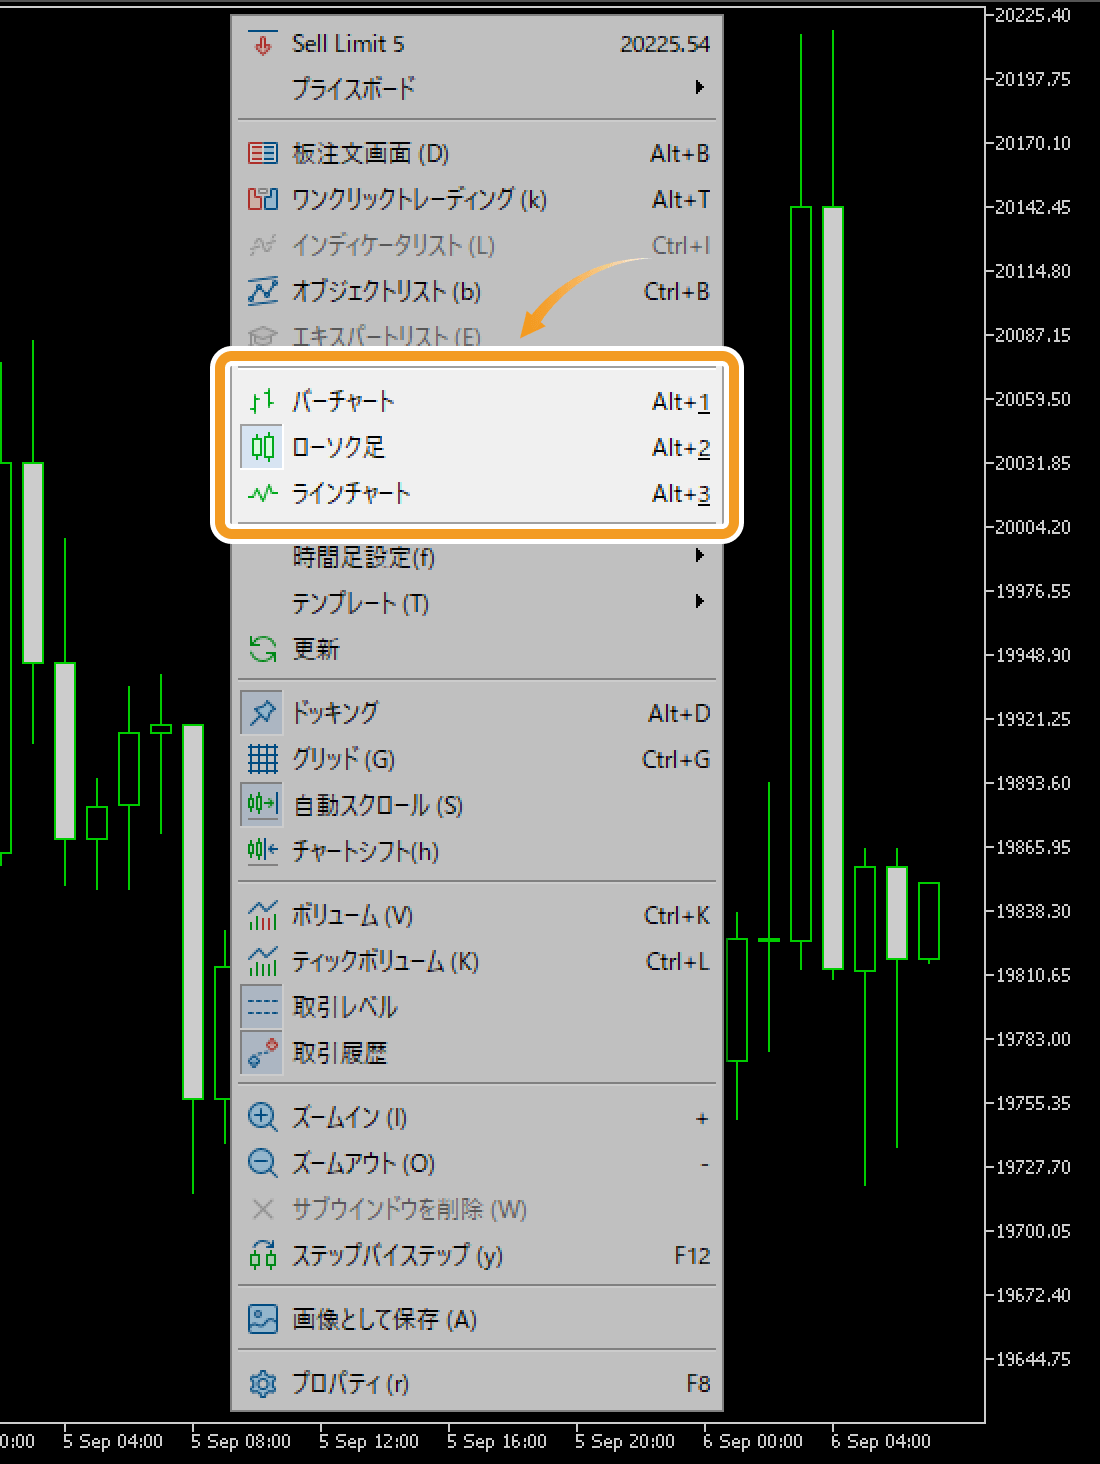Click the 画像として保存 picture icon
Image resolution: width=1100 pixels, height=1464 pixels.
pyautogui.click(x=263, y=1319)
